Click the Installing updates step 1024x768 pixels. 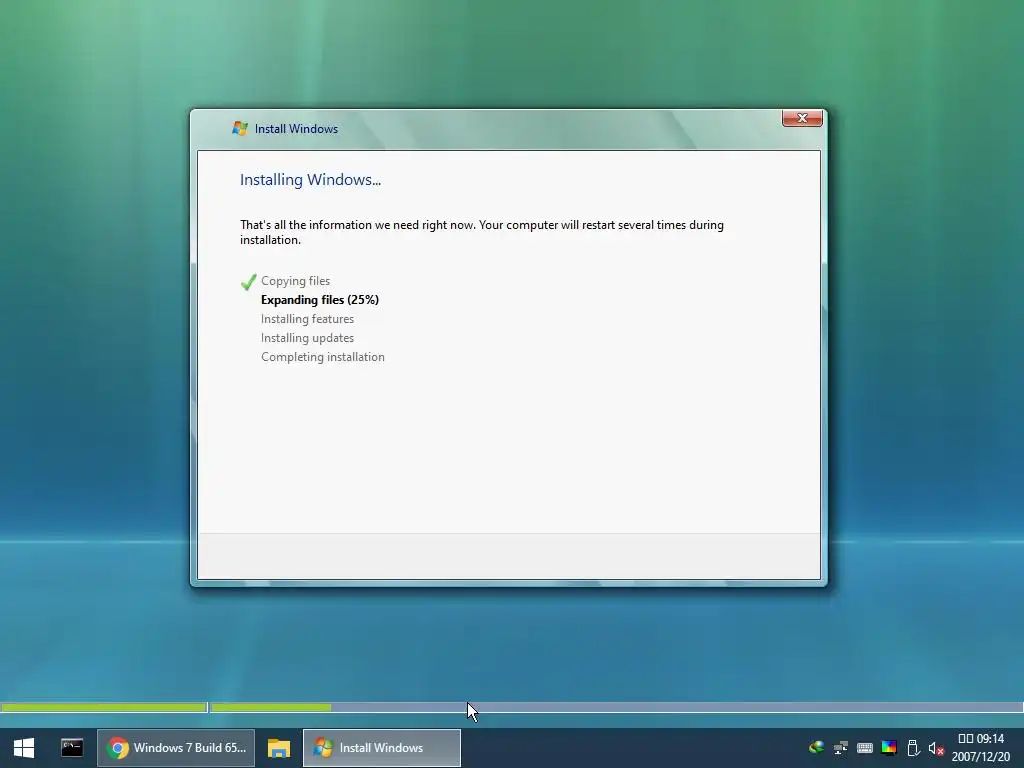click(308, 338)
